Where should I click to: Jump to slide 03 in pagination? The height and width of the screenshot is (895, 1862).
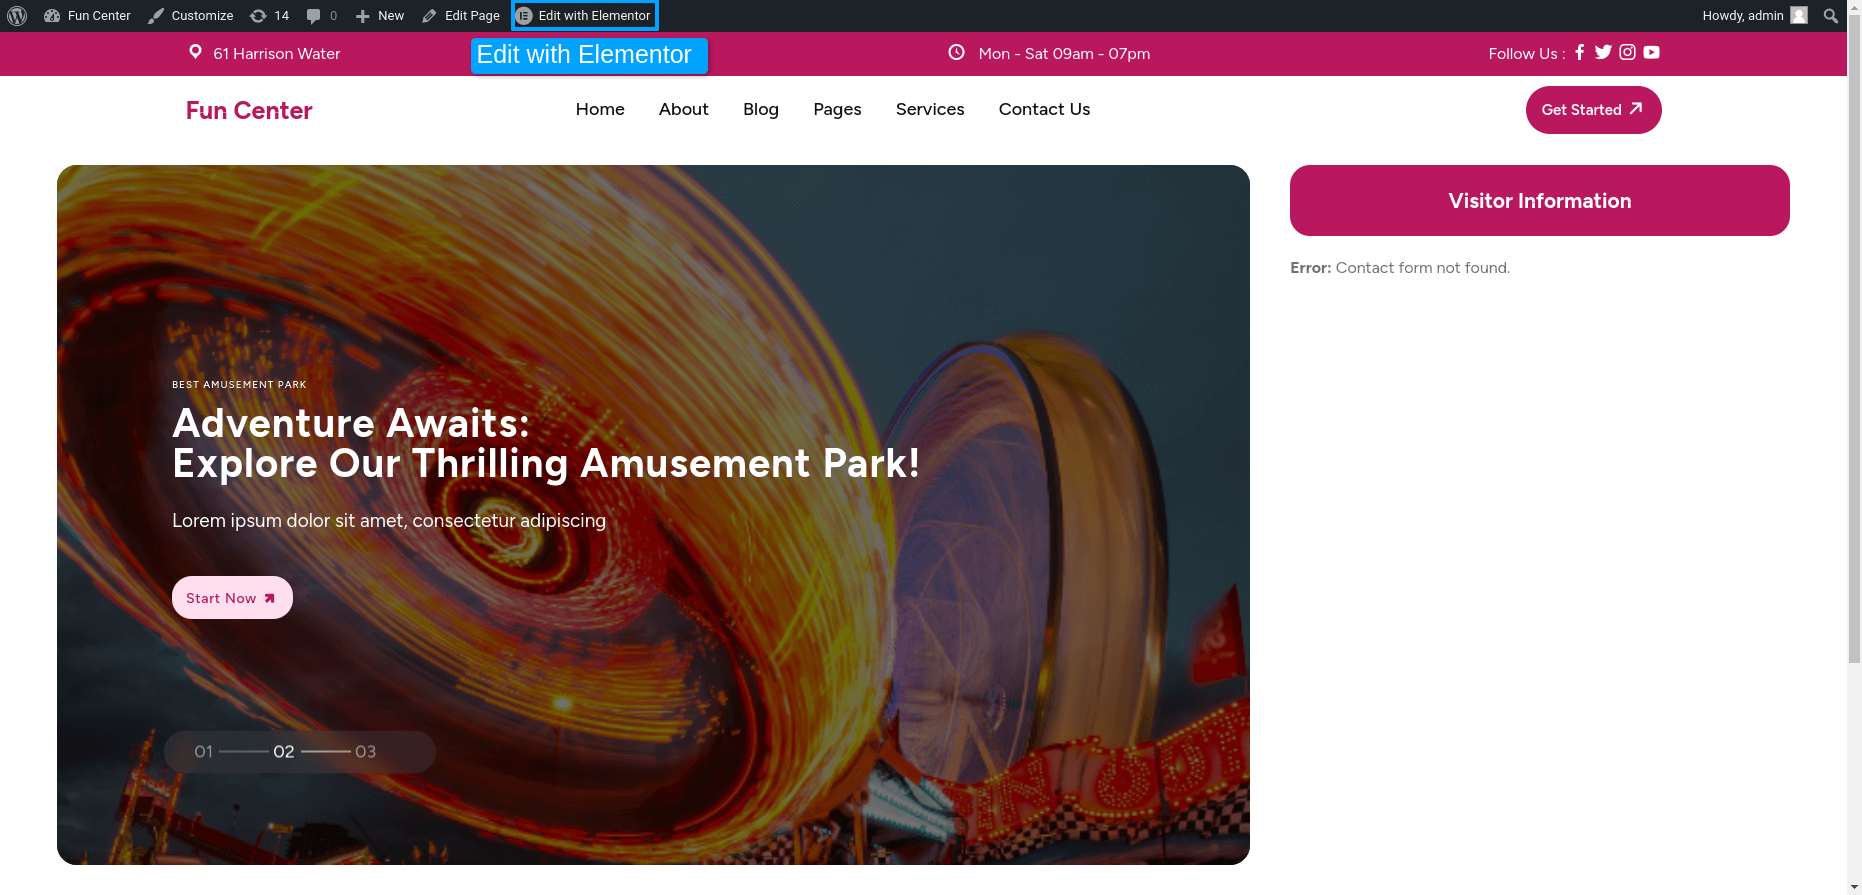pos(365,752)
